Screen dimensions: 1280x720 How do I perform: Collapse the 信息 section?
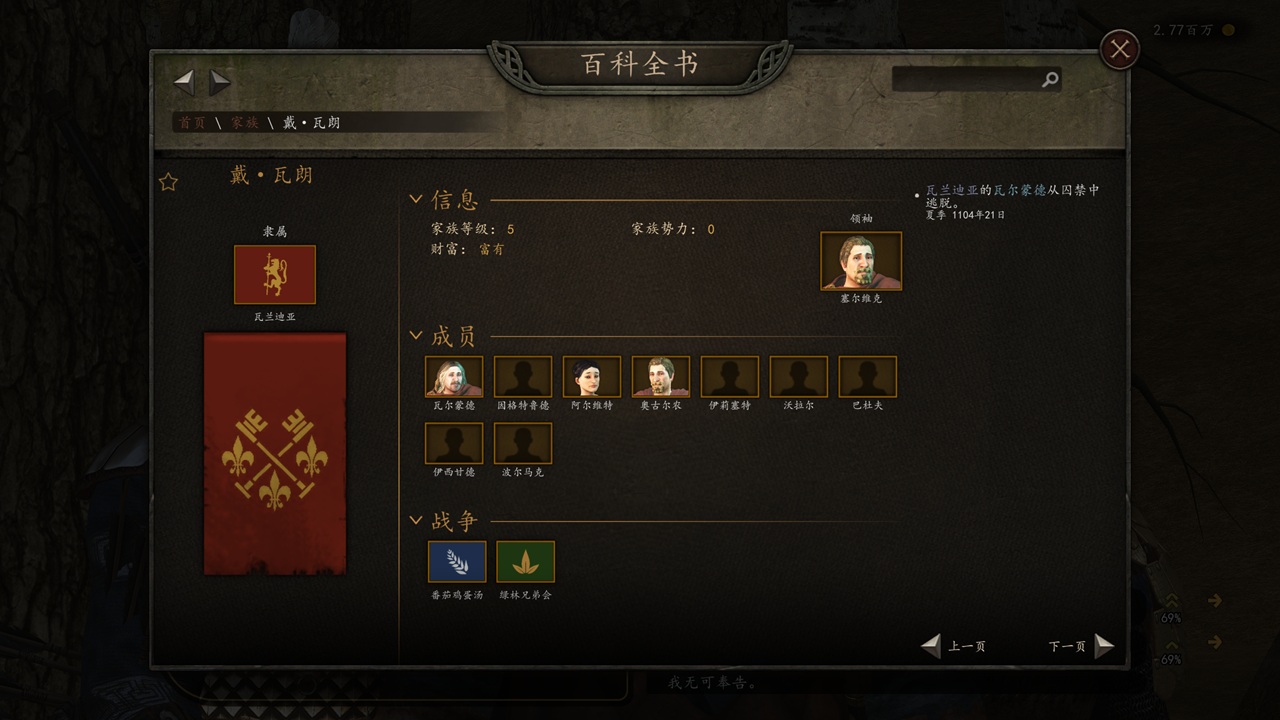(x=417, y=199)
